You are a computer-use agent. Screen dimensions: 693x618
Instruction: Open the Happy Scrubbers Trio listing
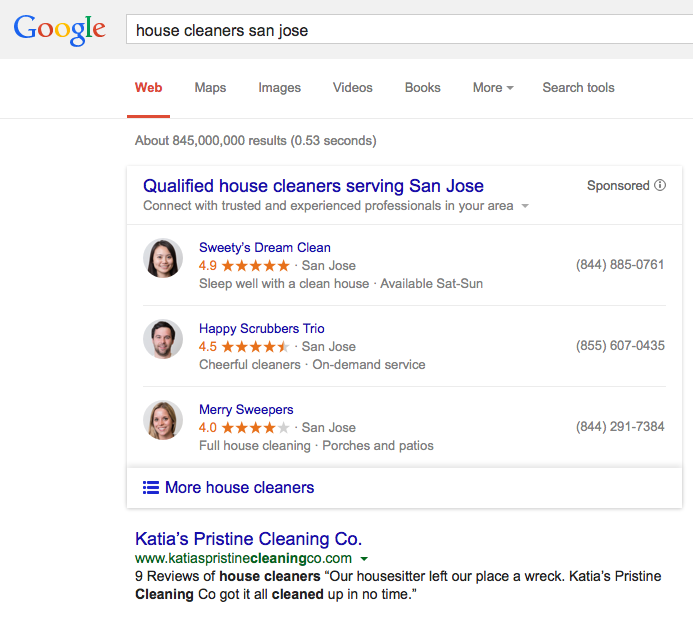[x=261, y=329]
